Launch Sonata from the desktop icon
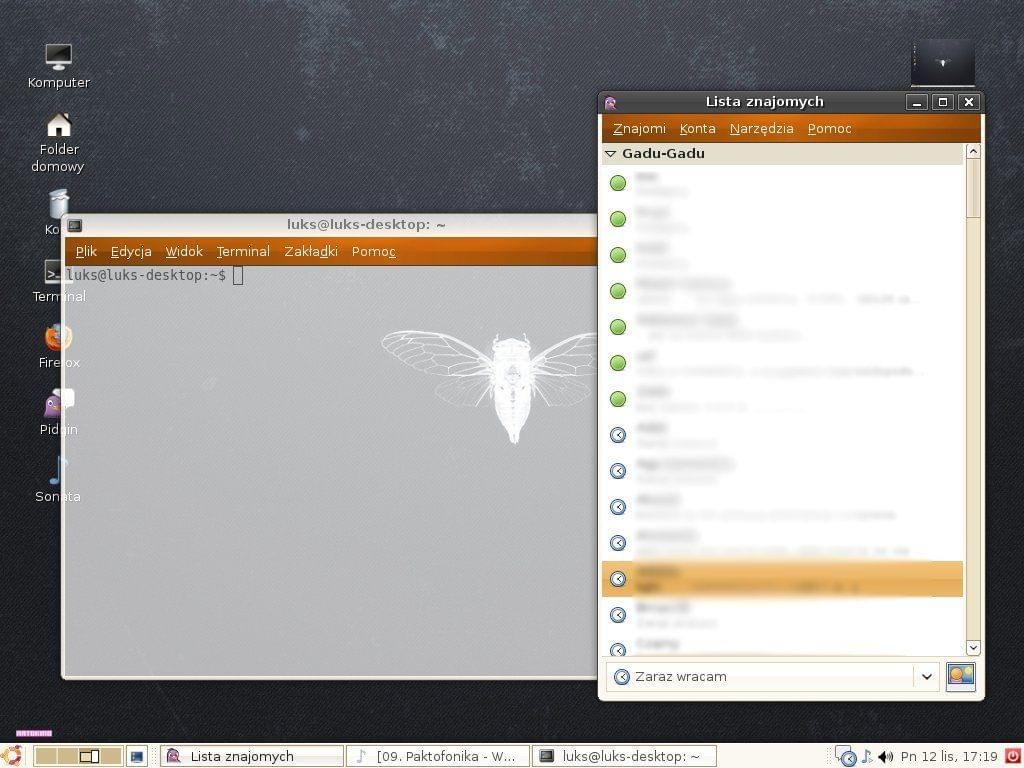1024x768 pixels. pos(58,471)
